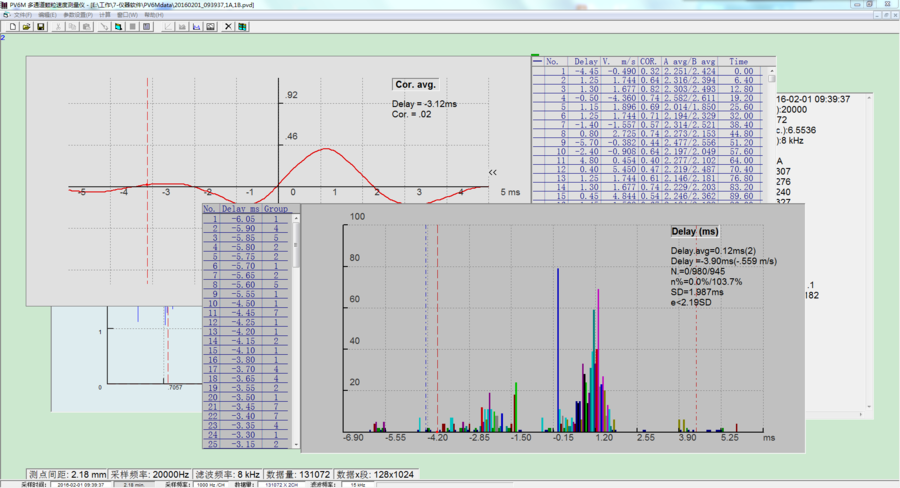Viewport: 900px width, 488px height.
Task: Select group table row 1 with delay -6.05
Action: pos(247,219)
